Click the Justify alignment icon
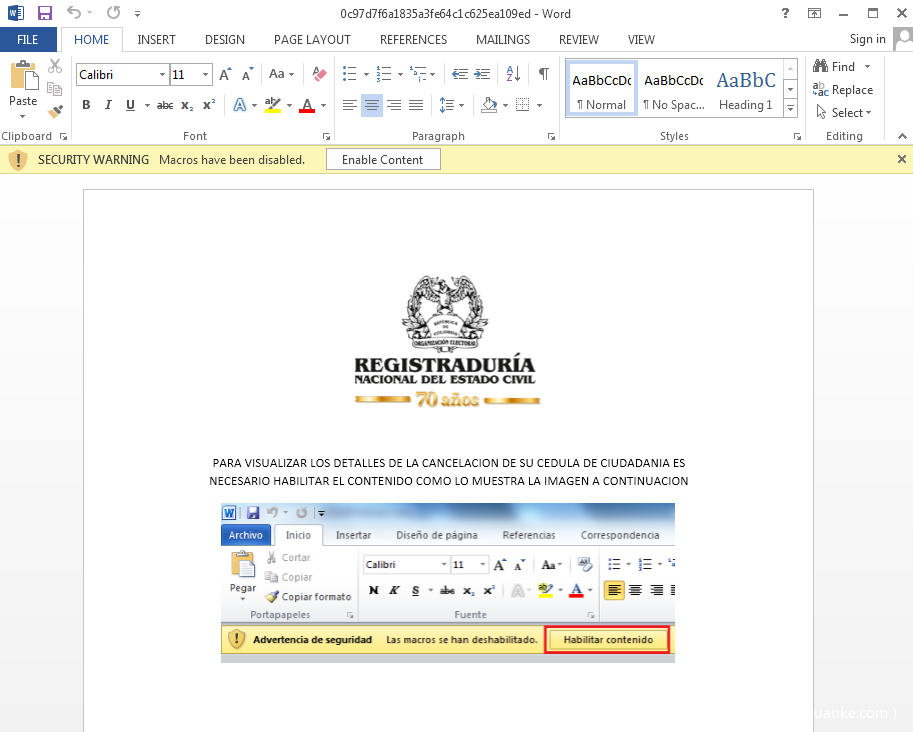The width and height of the screenshot is (913, 732). pos(416,105)
